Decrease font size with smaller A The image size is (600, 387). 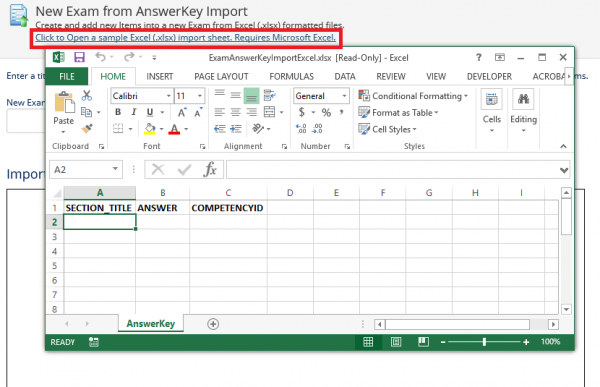click(198, 112)
